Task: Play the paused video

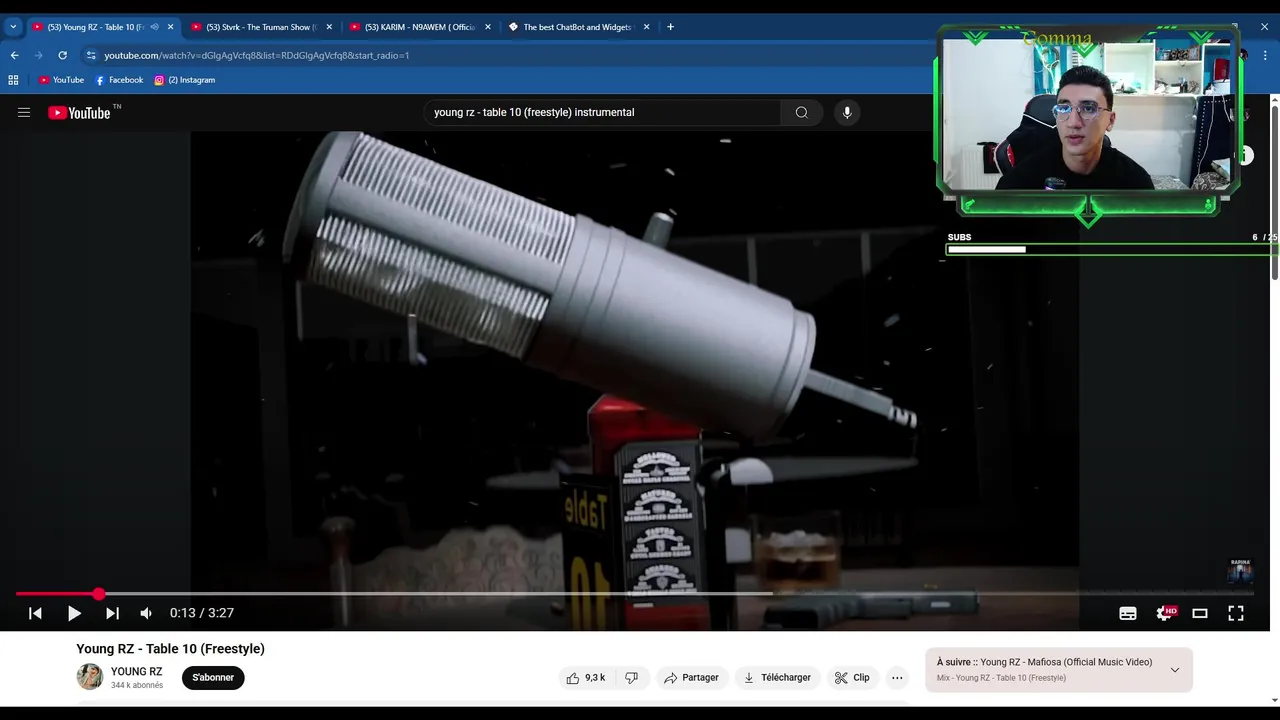Action: click(74, 613)
